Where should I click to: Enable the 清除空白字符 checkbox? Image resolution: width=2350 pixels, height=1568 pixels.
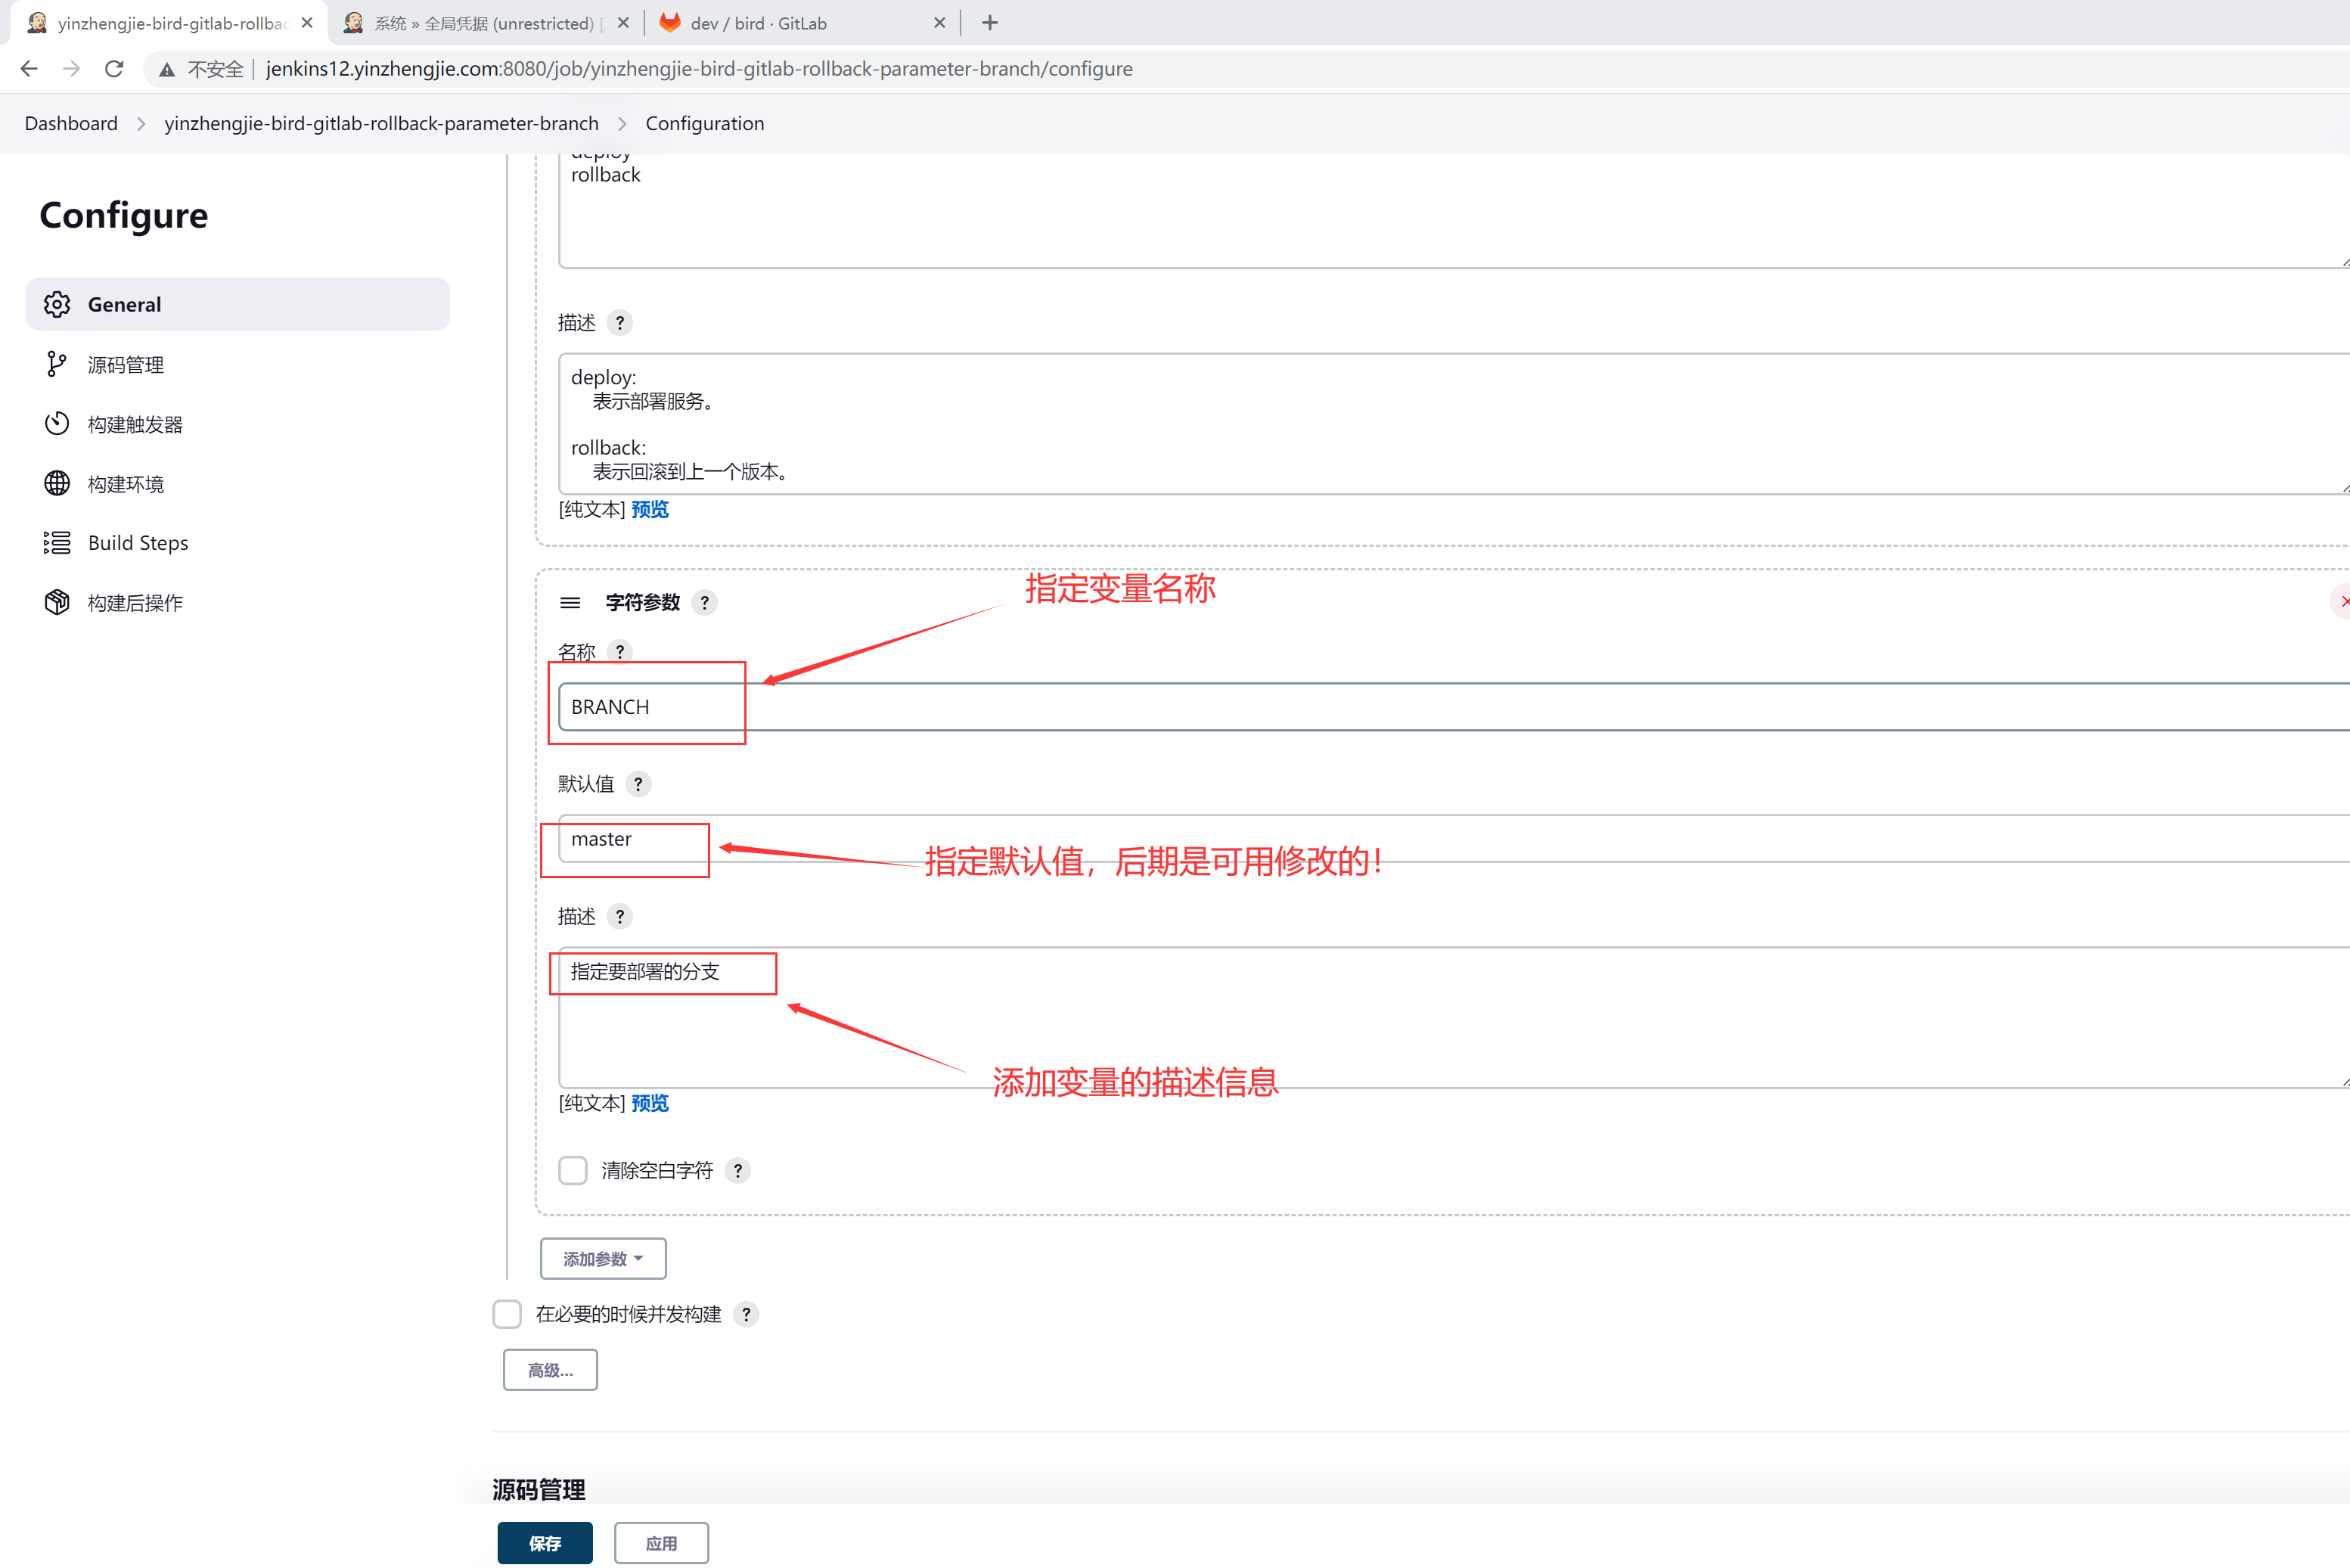(573, 1170)
